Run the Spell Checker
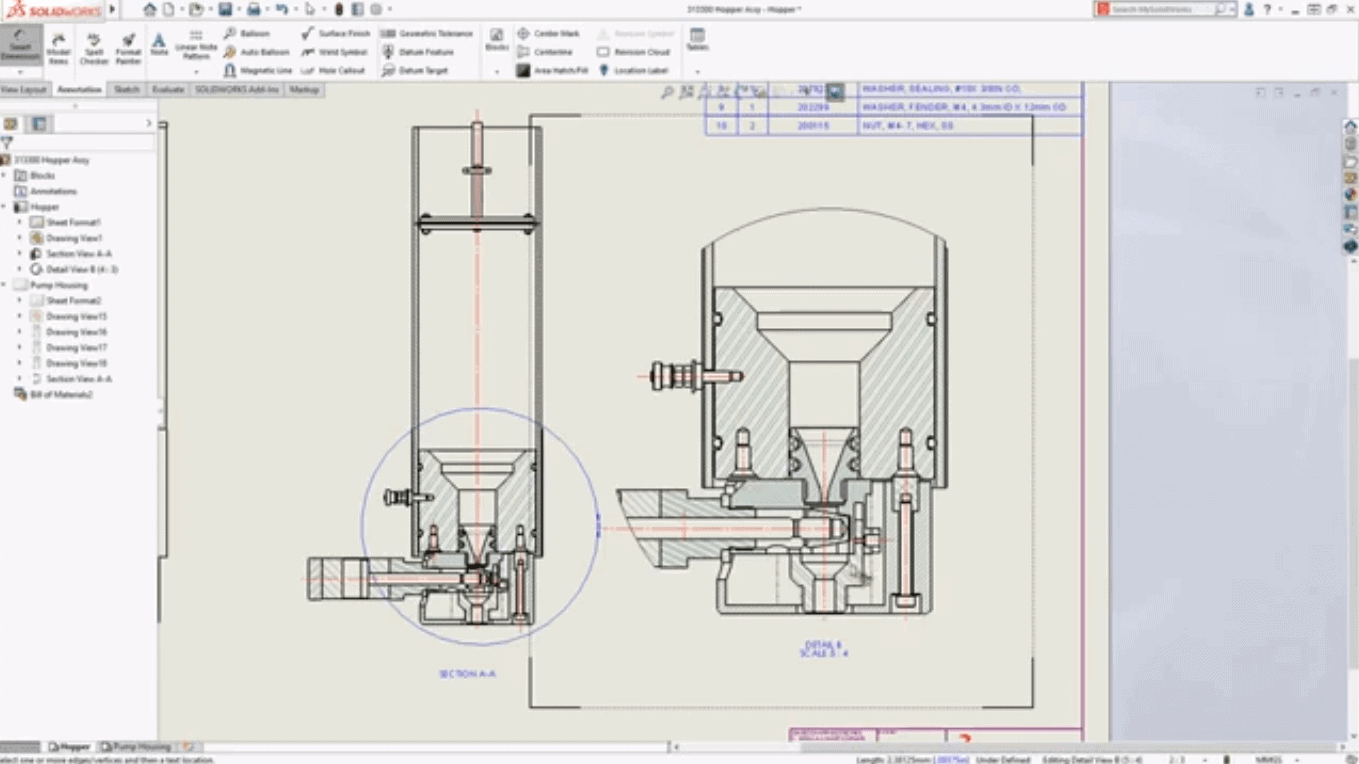Screen dimensions: 1359x764 [x=94, y=48]
